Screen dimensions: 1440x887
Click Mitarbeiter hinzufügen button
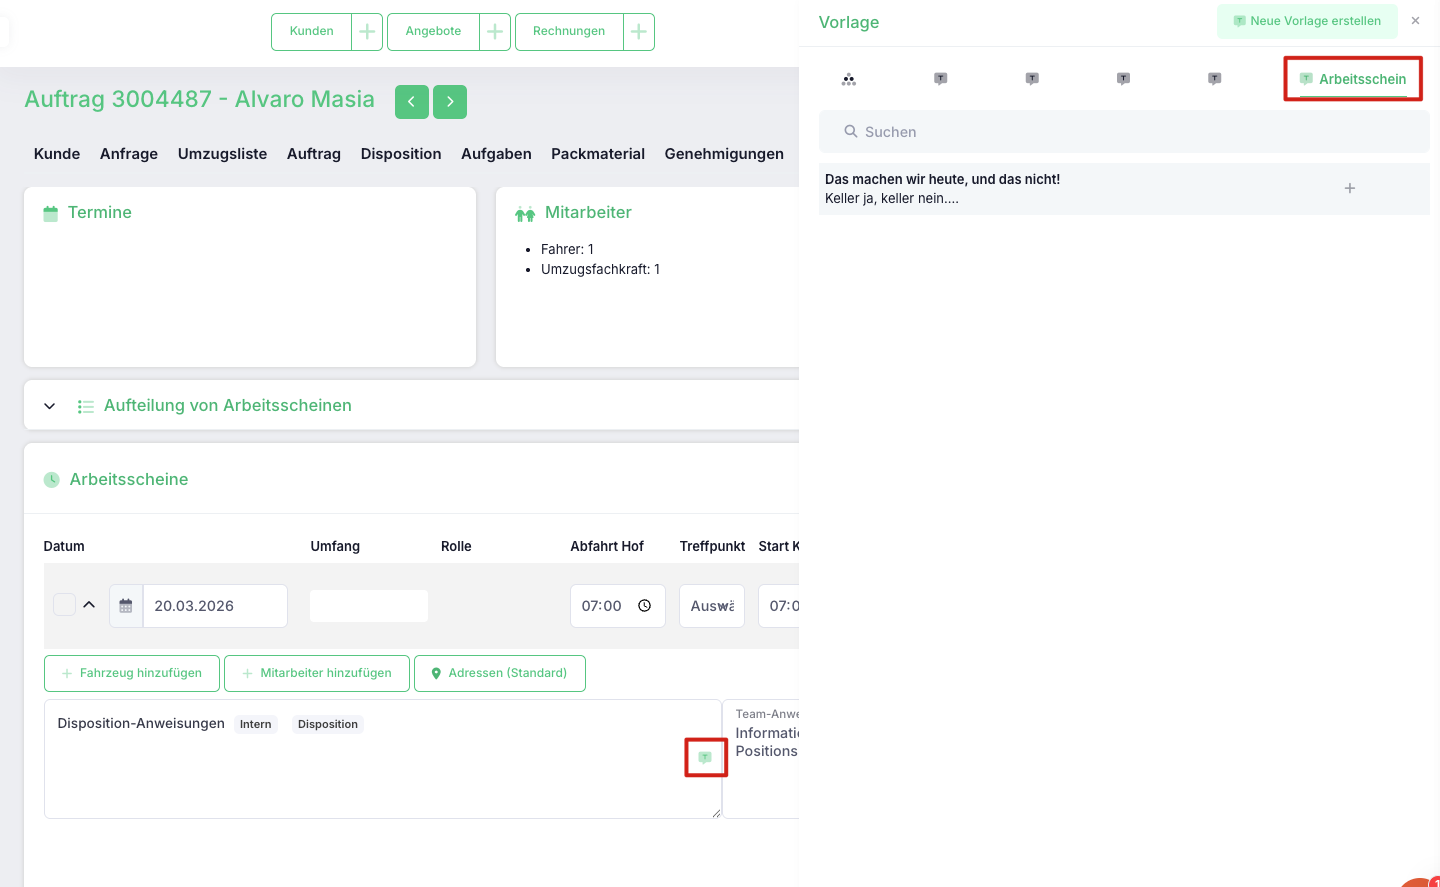(317, 673)
